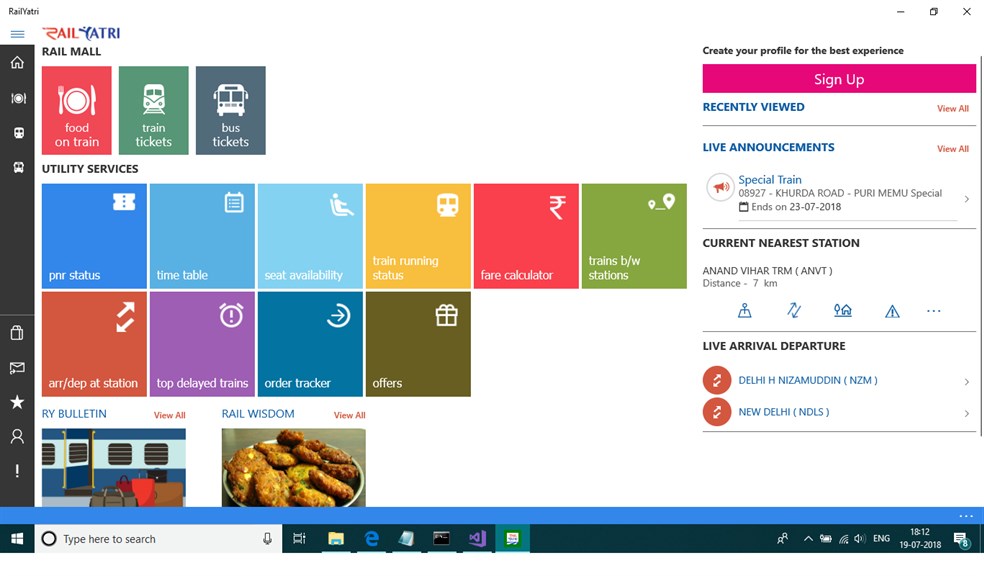Open Microsoft Edge from the taskbar
This screenshot has width=984, height=576.
click(372, 539)
